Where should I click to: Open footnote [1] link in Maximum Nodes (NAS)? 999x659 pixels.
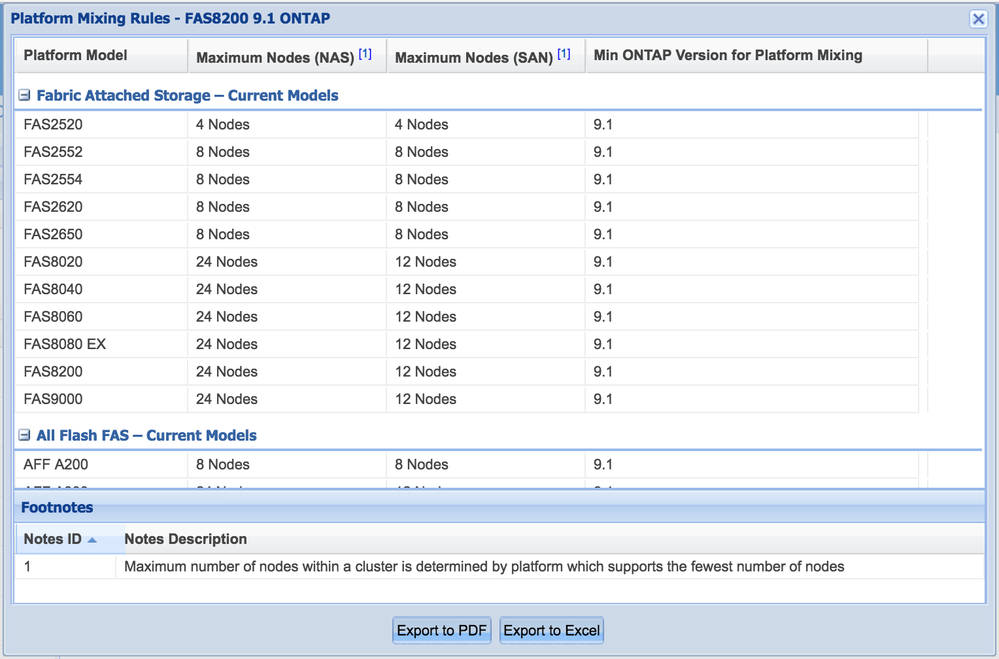pos(365,54)
